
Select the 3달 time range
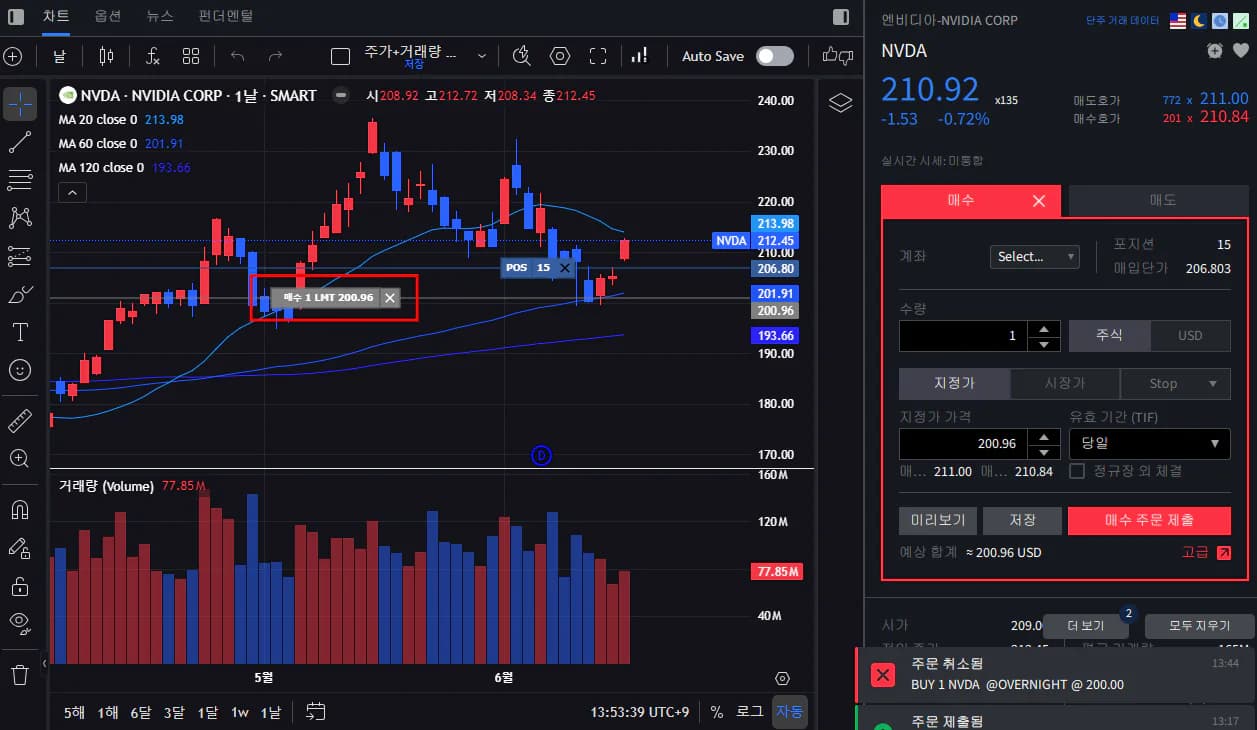pyautogui.click(x=174, y=713)
